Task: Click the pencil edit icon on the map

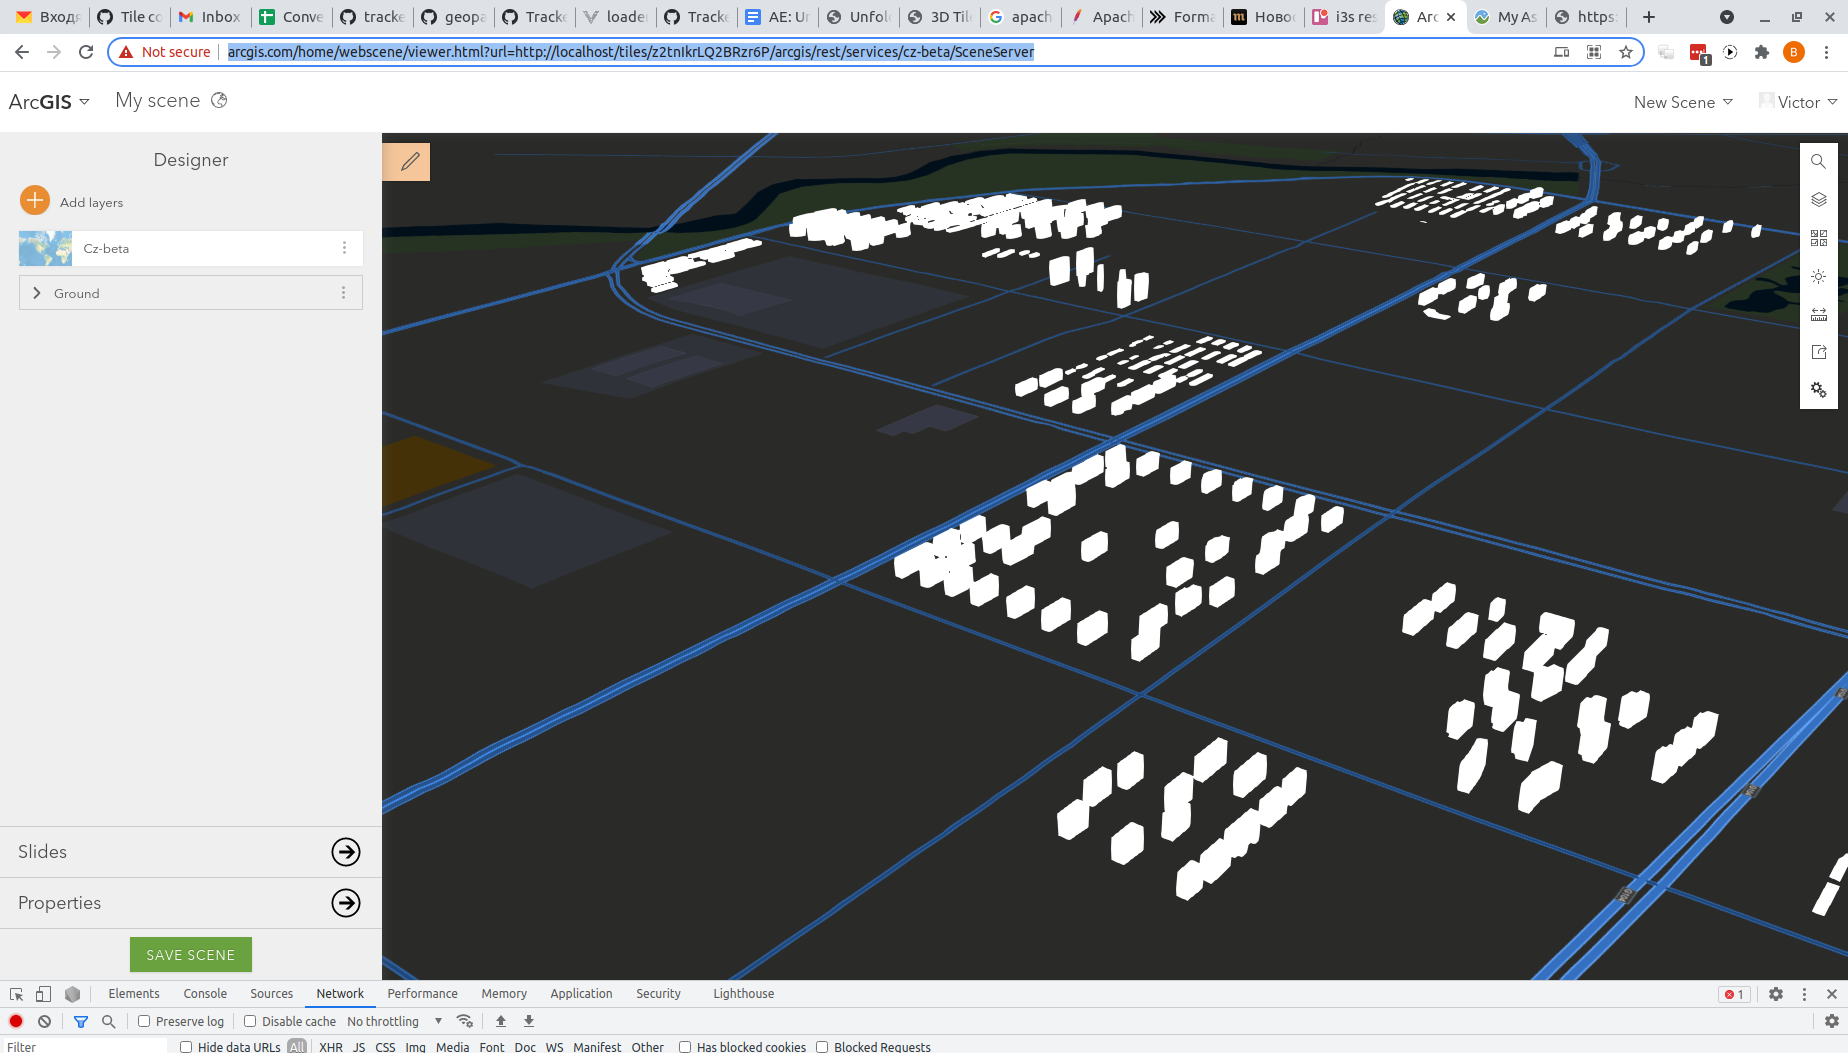Action: (x=406, y=161)
